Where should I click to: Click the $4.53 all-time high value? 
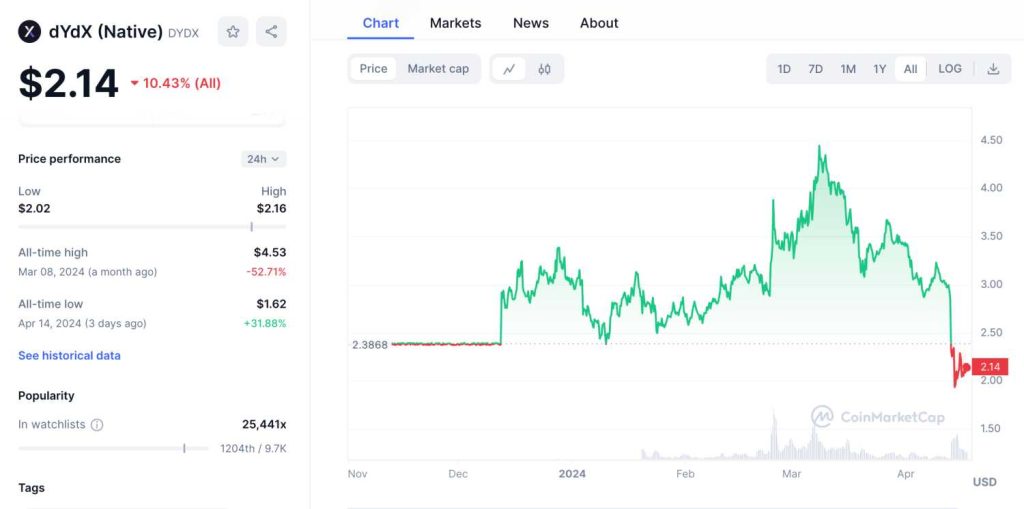270,252
